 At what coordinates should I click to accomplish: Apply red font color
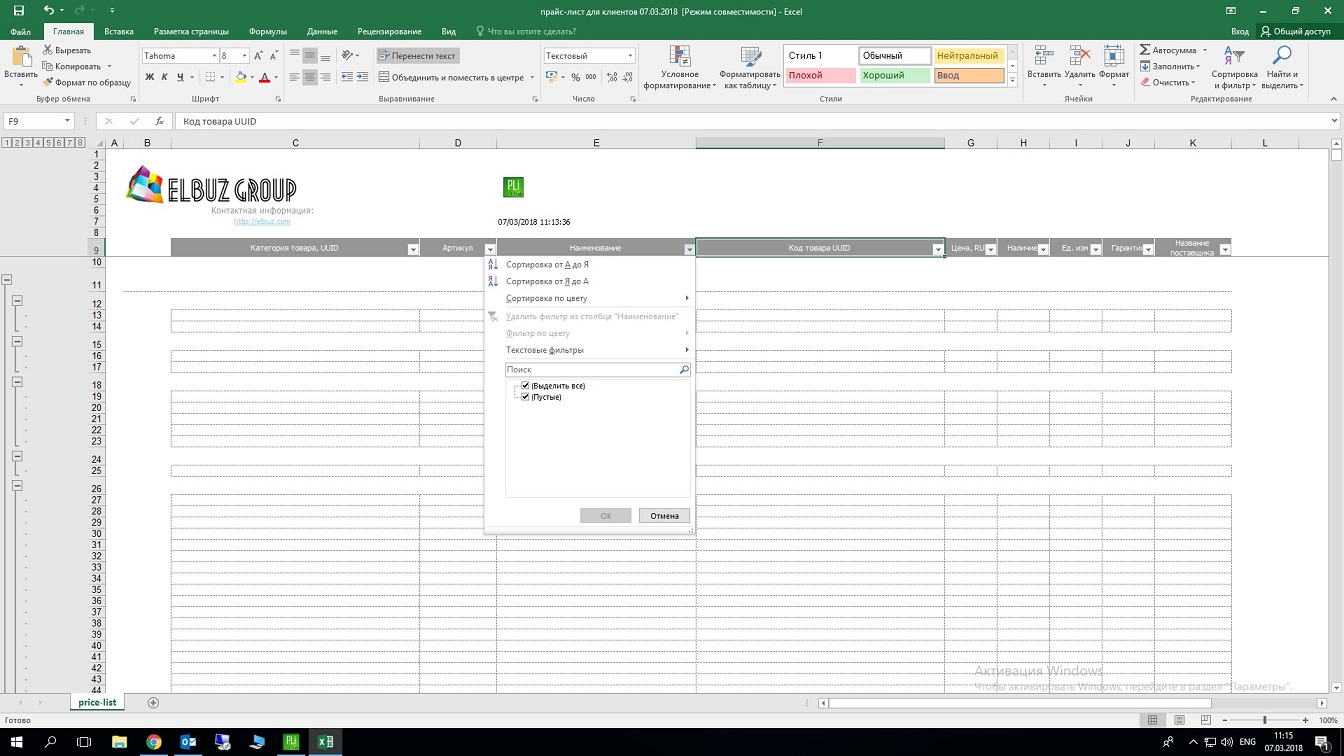[264, 77]
